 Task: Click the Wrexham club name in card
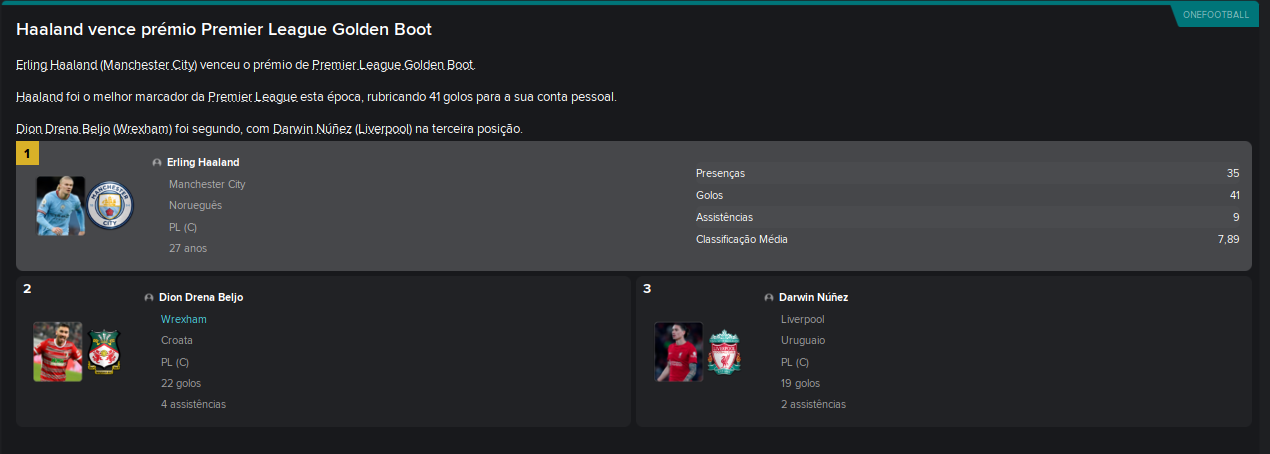[184, 319]
